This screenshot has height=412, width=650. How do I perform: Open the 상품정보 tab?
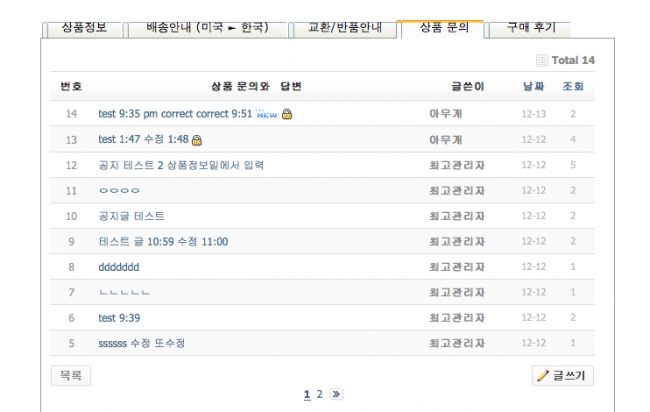click(x=84, y=28)
